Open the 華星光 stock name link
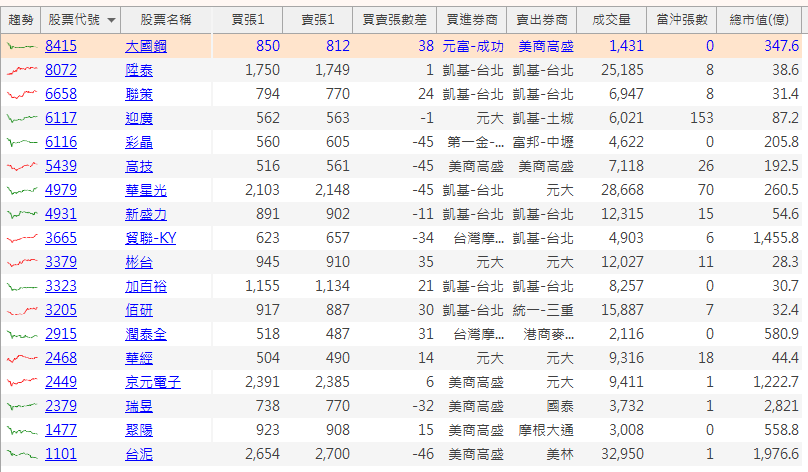The width and height of the screenshot is (808, 472). [146, 191]
